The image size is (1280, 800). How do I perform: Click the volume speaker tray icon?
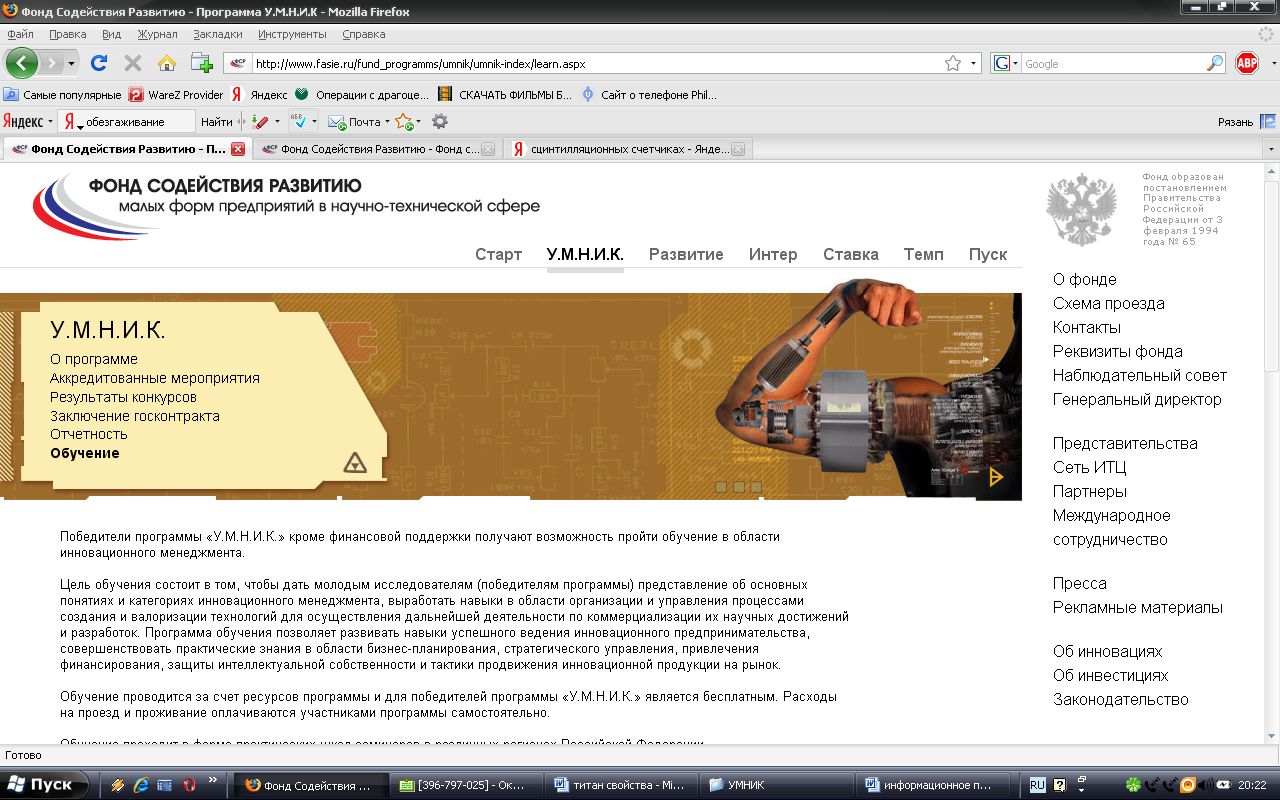1207,785
